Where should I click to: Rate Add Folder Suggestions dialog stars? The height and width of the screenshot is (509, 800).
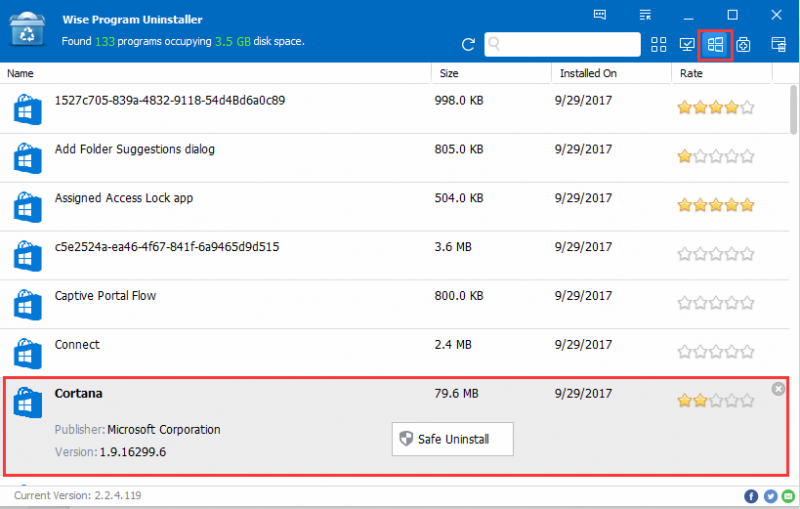[x=716, y=156]
